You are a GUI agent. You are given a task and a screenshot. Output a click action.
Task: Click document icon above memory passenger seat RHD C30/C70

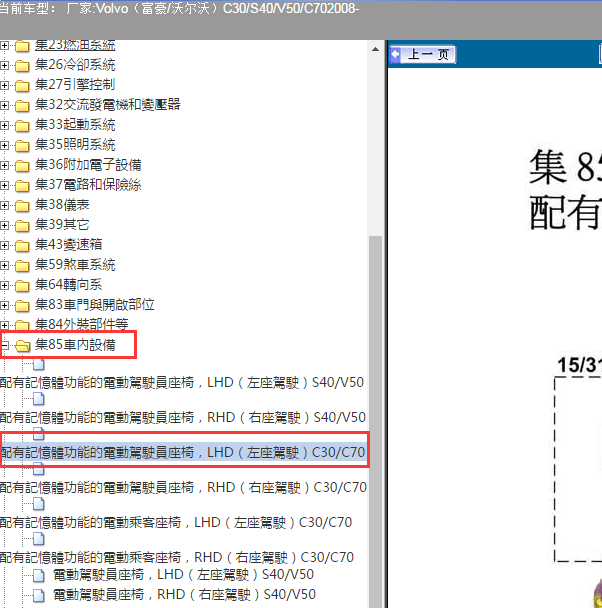[38, 539]
